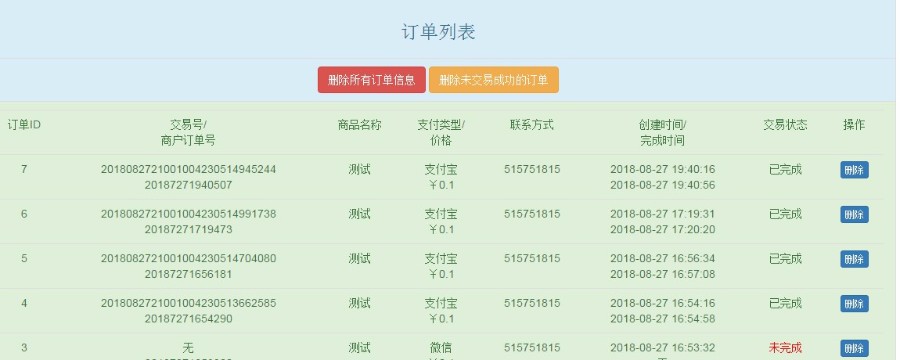Image resolution: width=900 pixels, height=360 pixels.
Task: Select merchant order number 20187271940507
Action: tap(188, 185)
